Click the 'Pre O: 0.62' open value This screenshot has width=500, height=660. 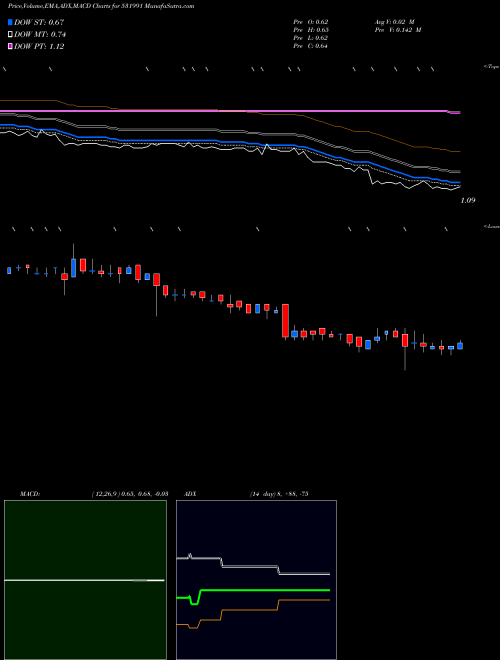[x=311, y=22]
